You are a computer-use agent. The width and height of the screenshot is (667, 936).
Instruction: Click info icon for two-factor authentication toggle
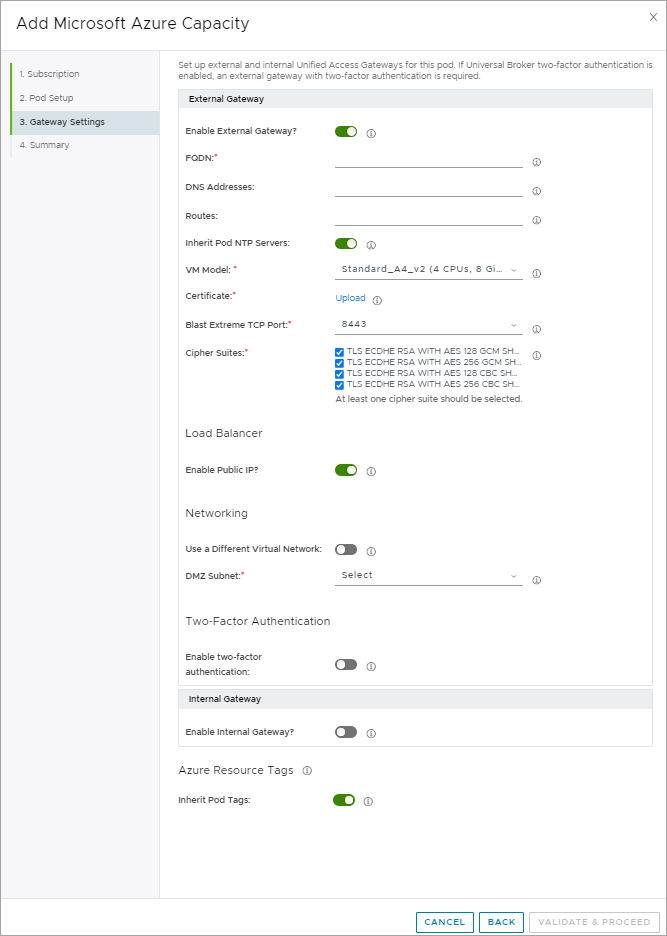pyautogui.click(x=371, y=666)
